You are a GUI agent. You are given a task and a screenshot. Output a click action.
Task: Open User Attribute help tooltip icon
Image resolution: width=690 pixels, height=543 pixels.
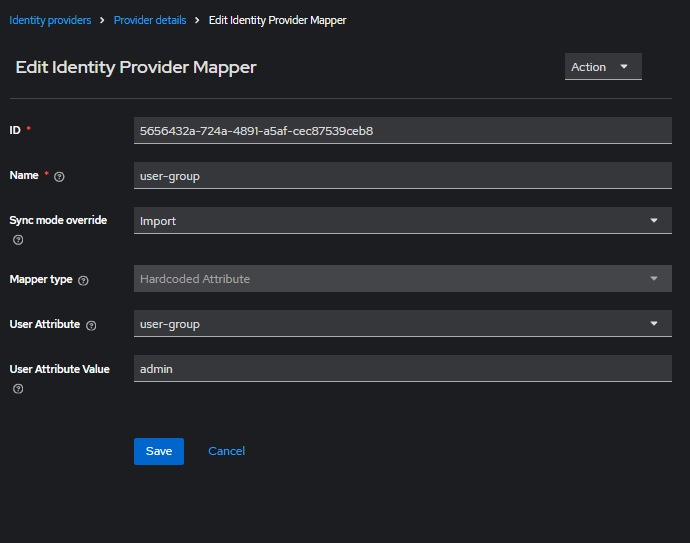tap(91, 325)
